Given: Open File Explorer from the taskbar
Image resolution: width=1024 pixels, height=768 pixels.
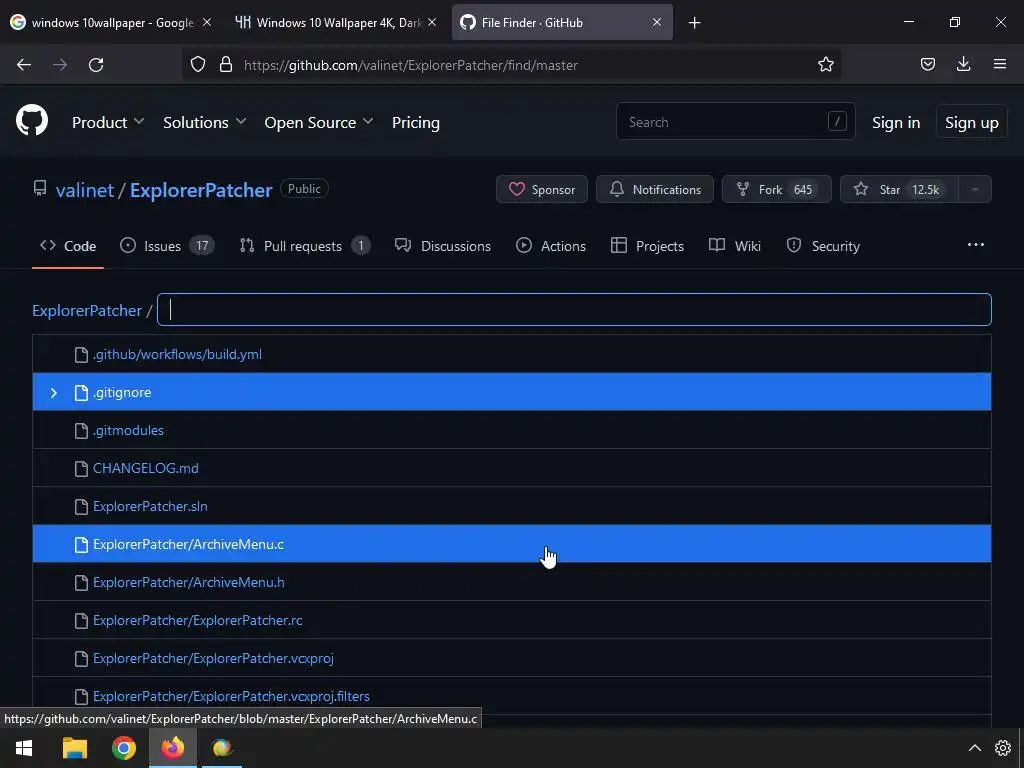Looking at the screenshot, I should point(74,748).
